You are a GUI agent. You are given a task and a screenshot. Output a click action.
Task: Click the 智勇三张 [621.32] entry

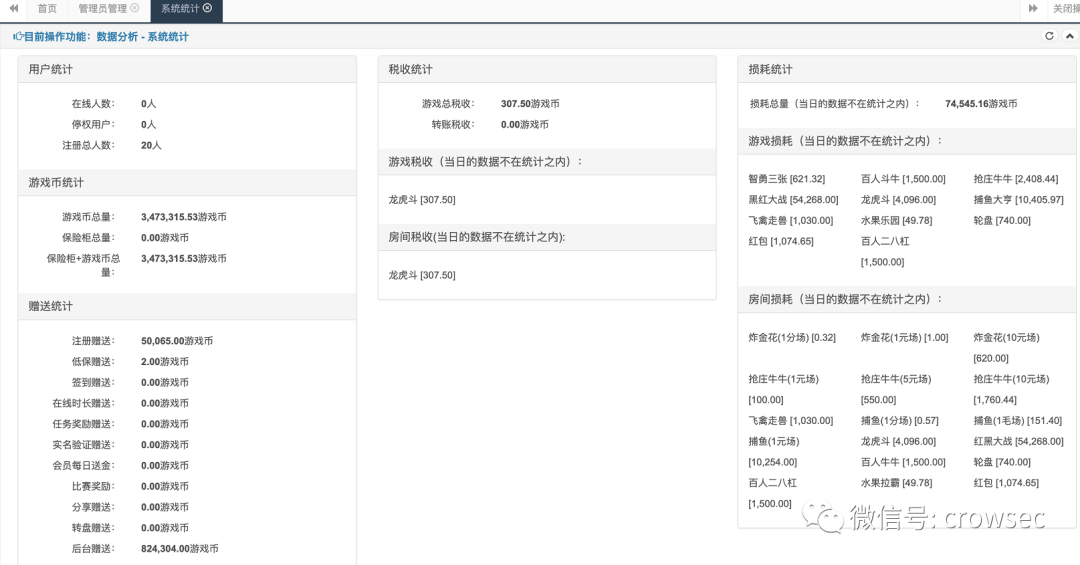point(787,179)
